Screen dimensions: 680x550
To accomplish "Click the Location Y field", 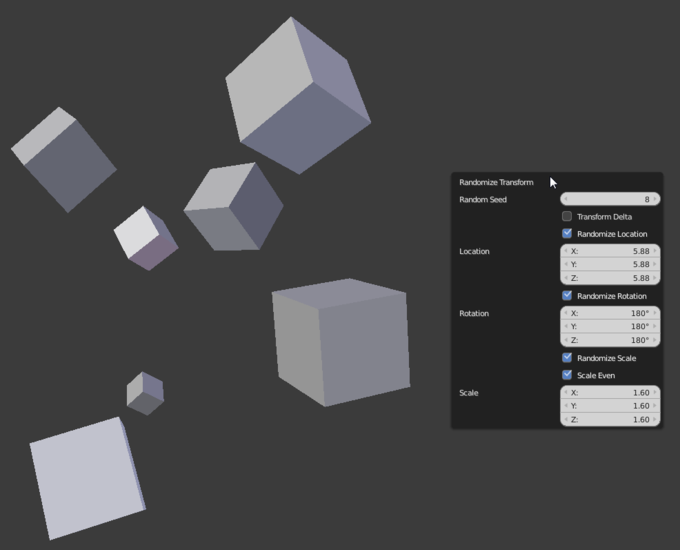I will (610, 264).
